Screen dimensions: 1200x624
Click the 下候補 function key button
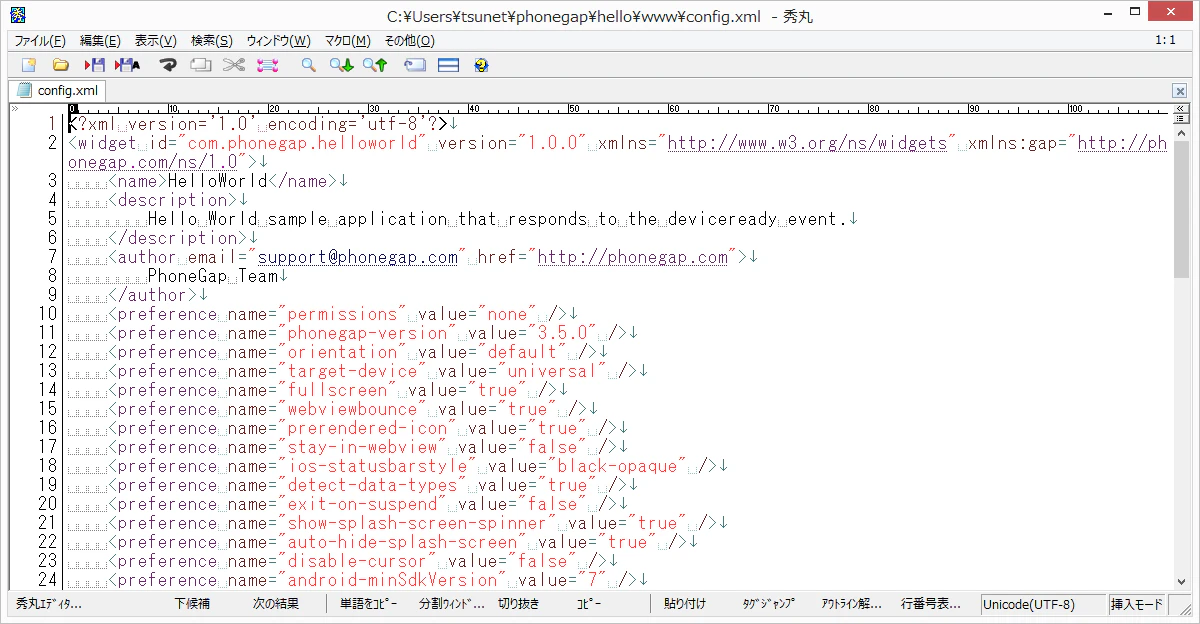(x=192, y=604)
